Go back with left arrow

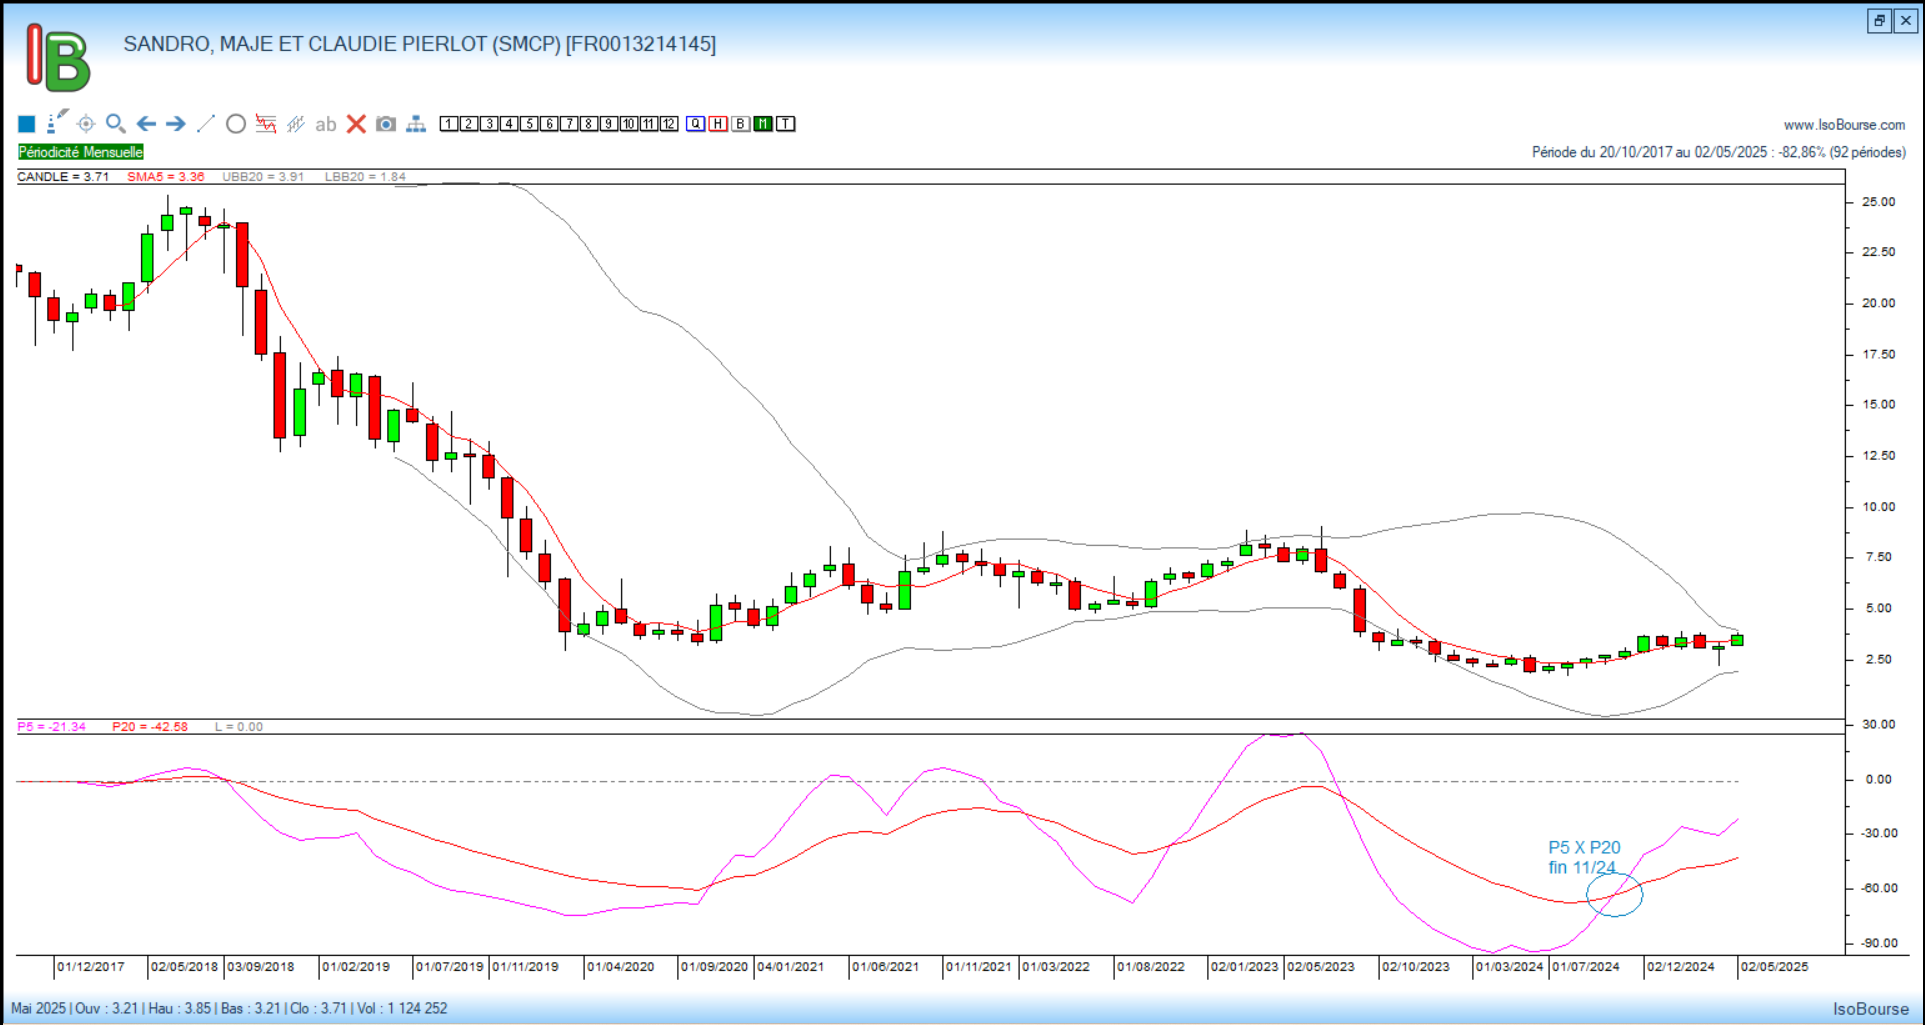coord(146,124)
